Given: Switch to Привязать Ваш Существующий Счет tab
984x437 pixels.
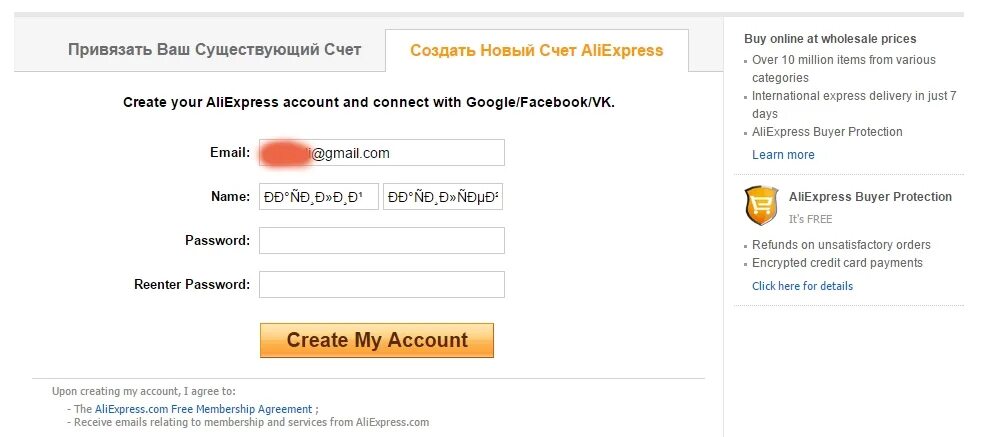Looking at the screenshot, I should (215, 50).
